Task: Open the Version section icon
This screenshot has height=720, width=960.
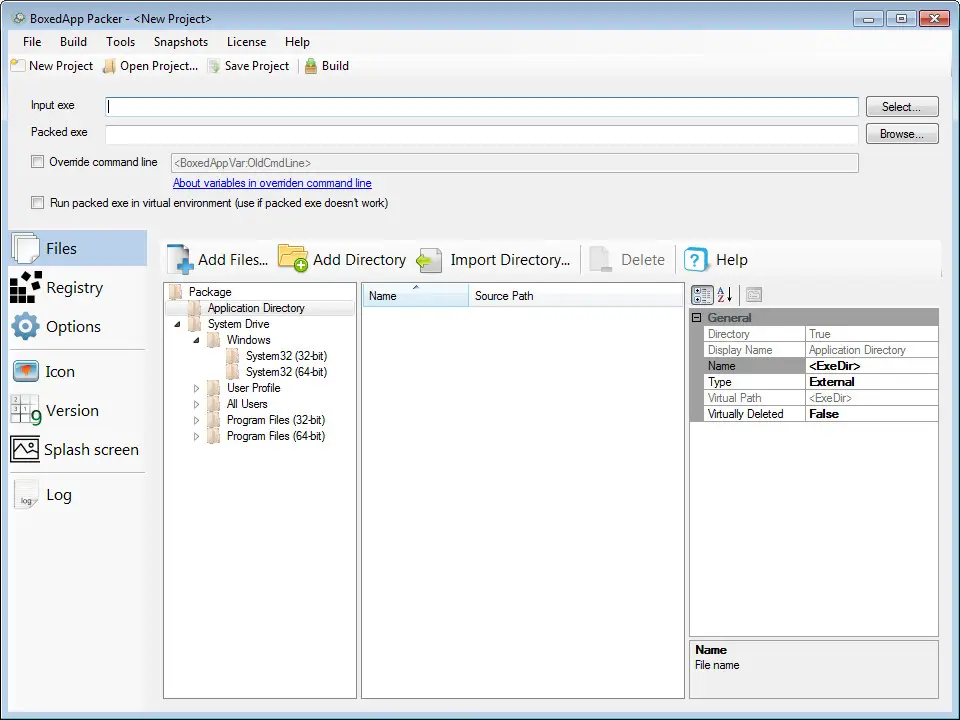Action: click(26, 410)
